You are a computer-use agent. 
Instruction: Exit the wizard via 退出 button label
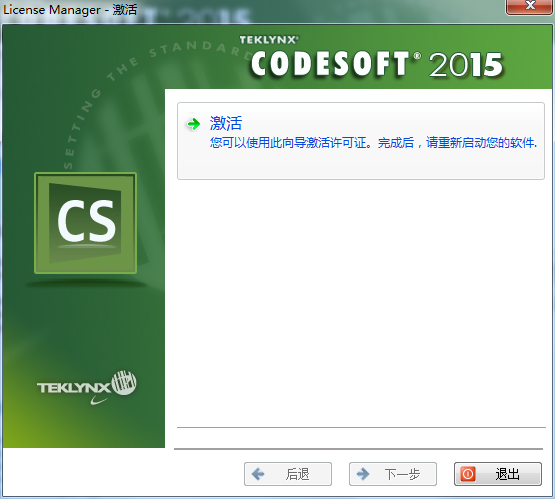coord(507,474)
